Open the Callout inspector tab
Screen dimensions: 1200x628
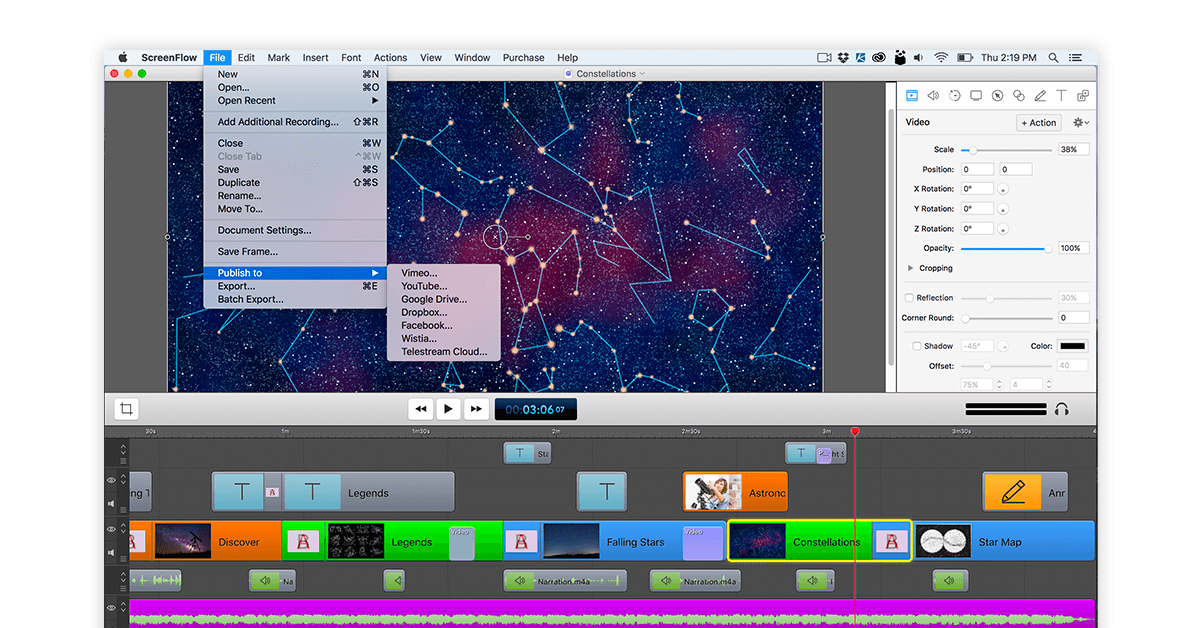pos(997,96)
